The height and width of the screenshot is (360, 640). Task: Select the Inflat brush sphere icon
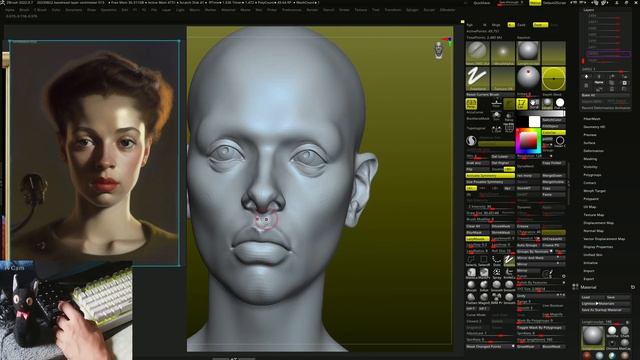coord(484,285)
